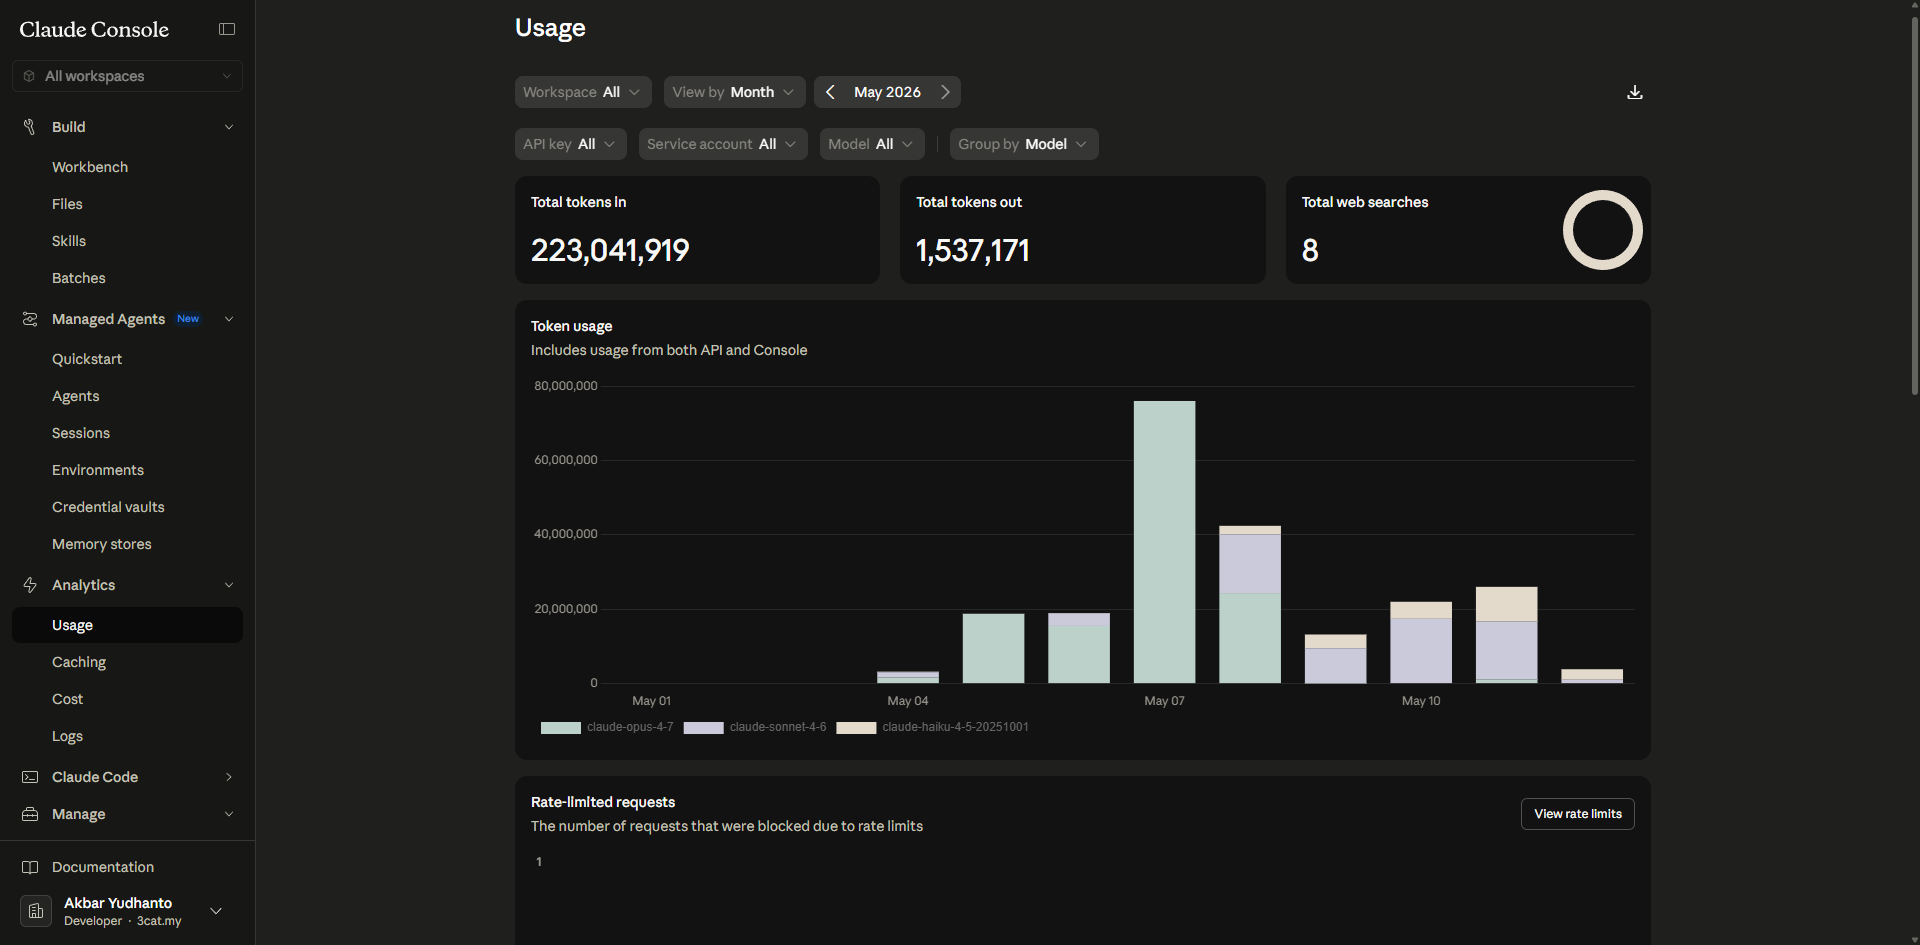Click the Usage page title
The height and width of the screenshot is (945, 1920).
550,28
